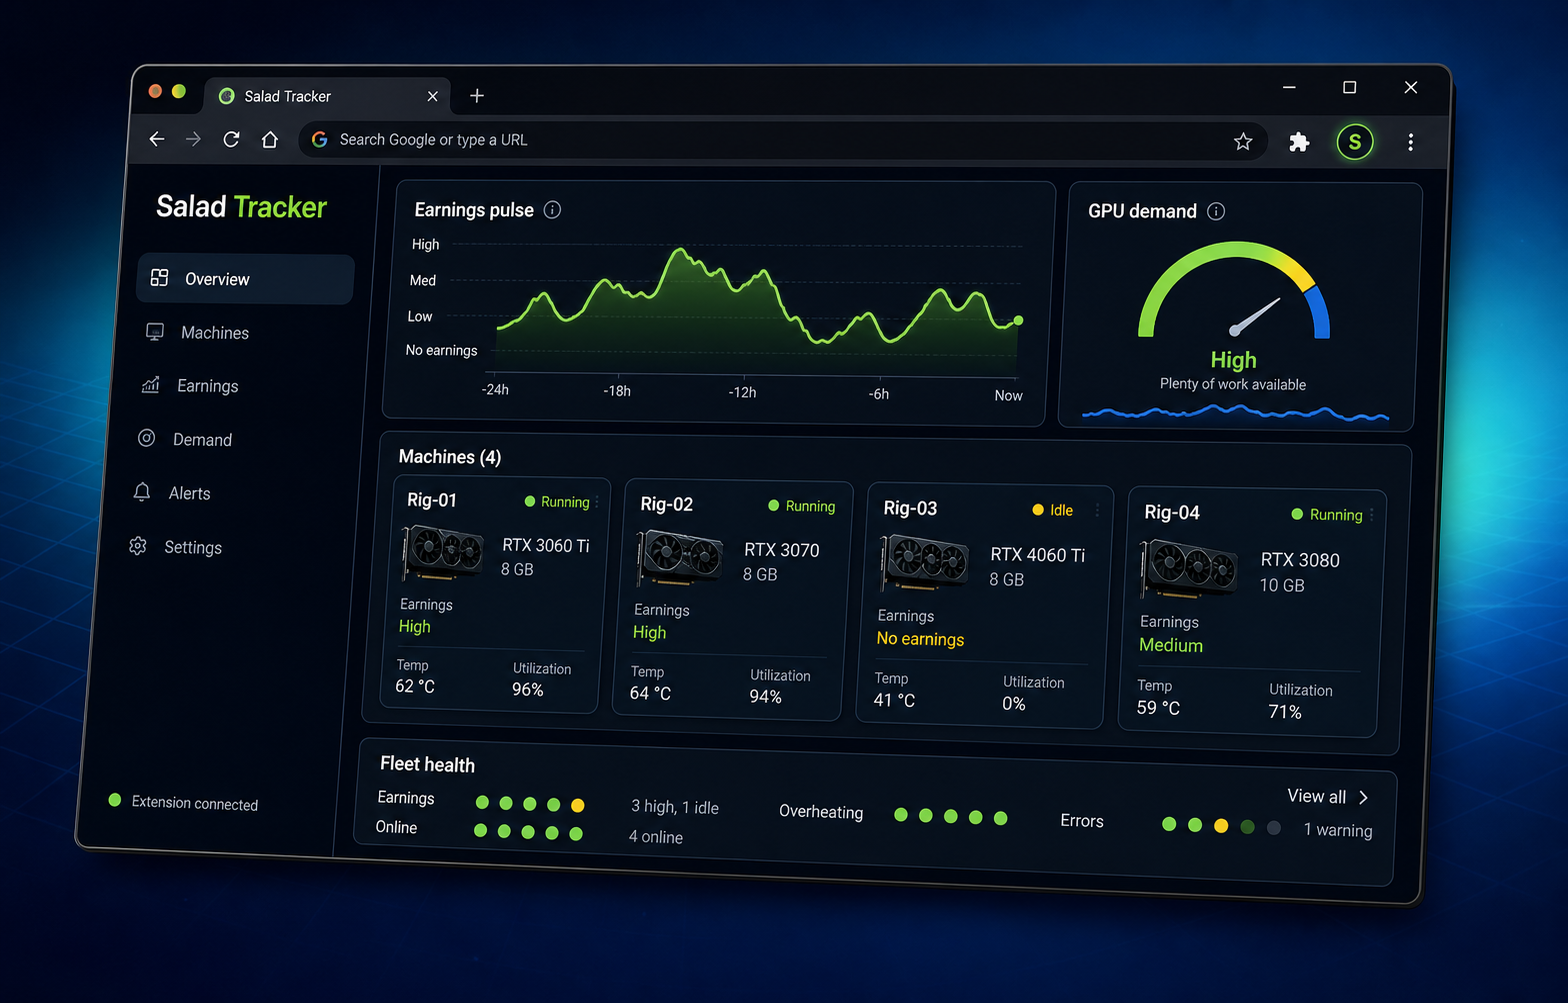The height and width of the screenshot is (1003, 1568).
Task: Click the address bar search field
Action: point(783,140)
